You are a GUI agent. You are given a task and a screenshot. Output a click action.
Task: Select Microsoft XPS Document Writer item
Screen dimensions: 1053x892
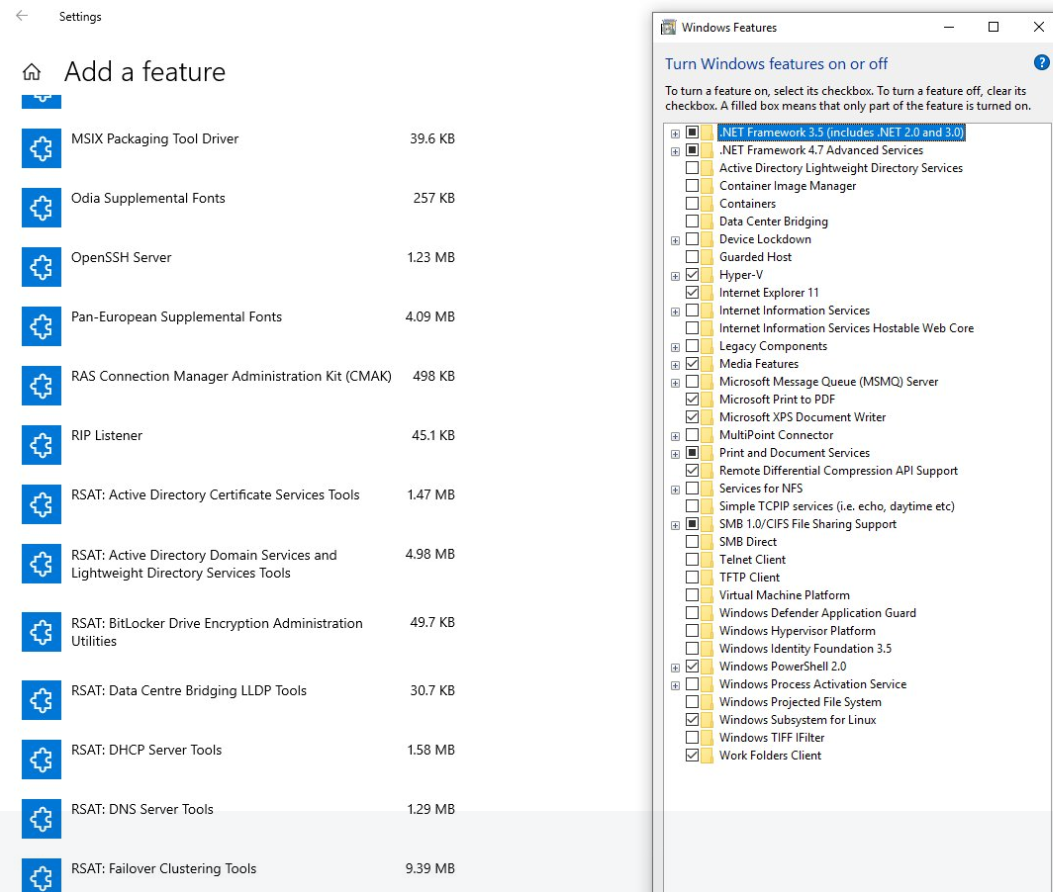point(802,417)
